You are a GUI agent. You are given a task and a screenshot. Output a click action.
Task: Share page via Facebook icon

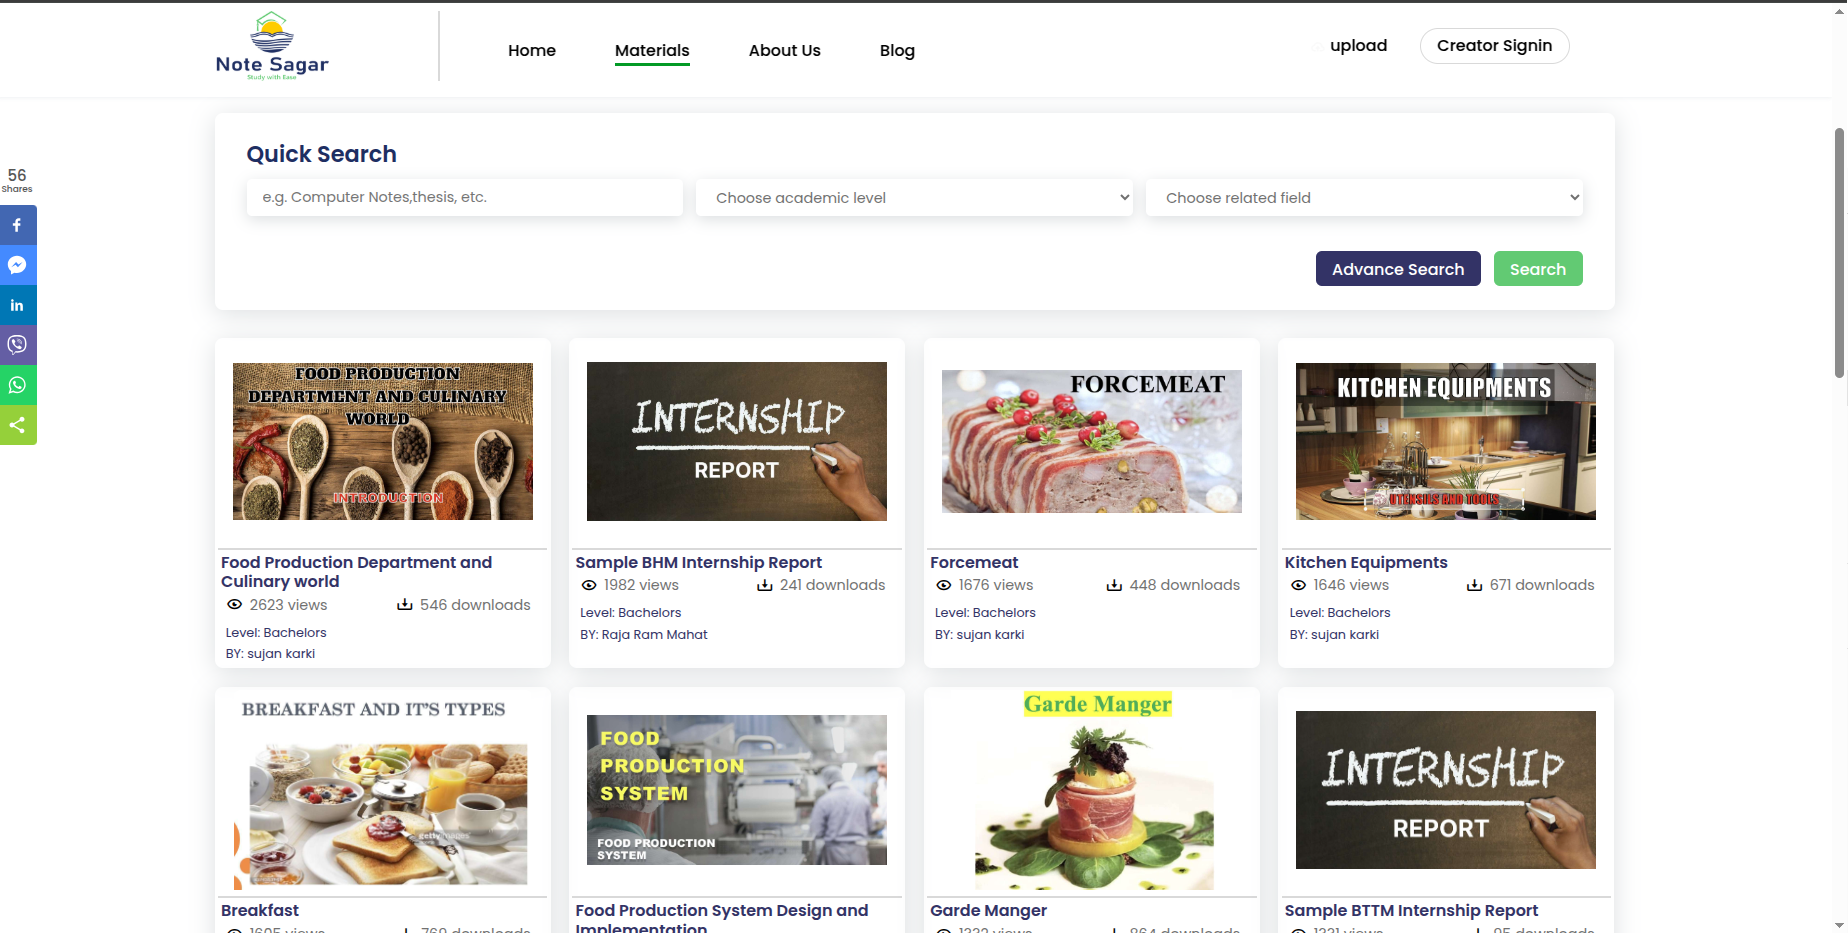point(17,225)
